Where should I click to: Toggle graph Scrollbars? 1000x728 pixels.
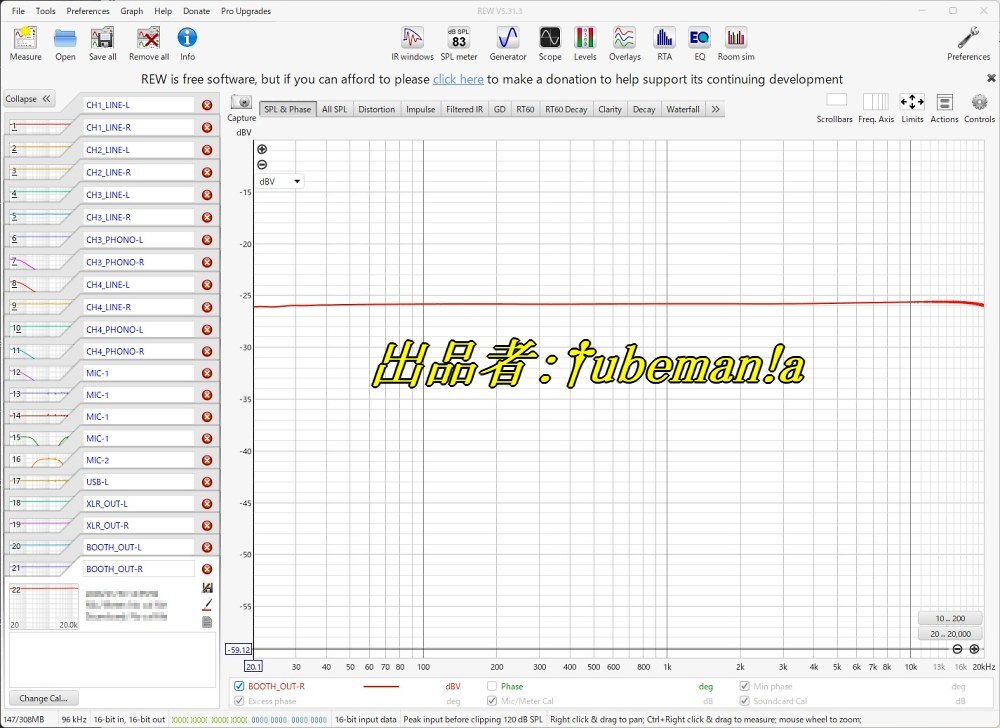(x=836, y=101)
